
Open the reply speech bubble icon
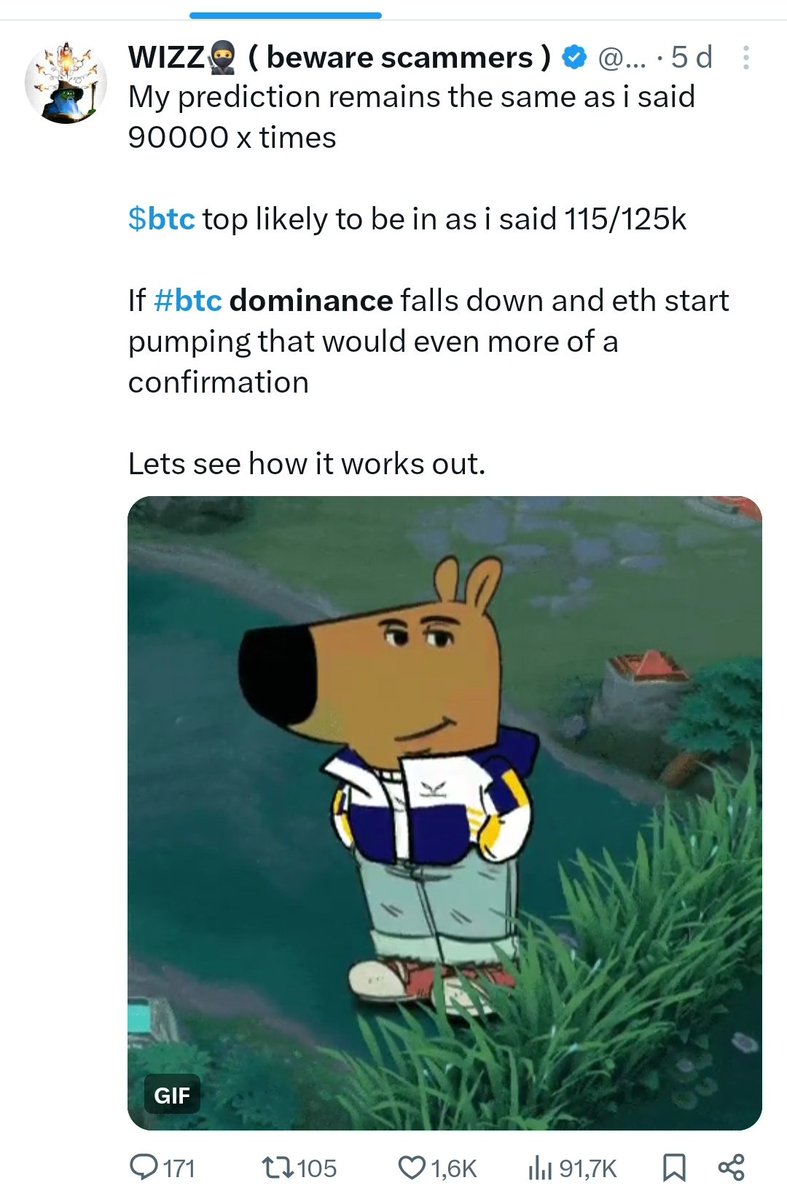click(x=143, y=1167)
